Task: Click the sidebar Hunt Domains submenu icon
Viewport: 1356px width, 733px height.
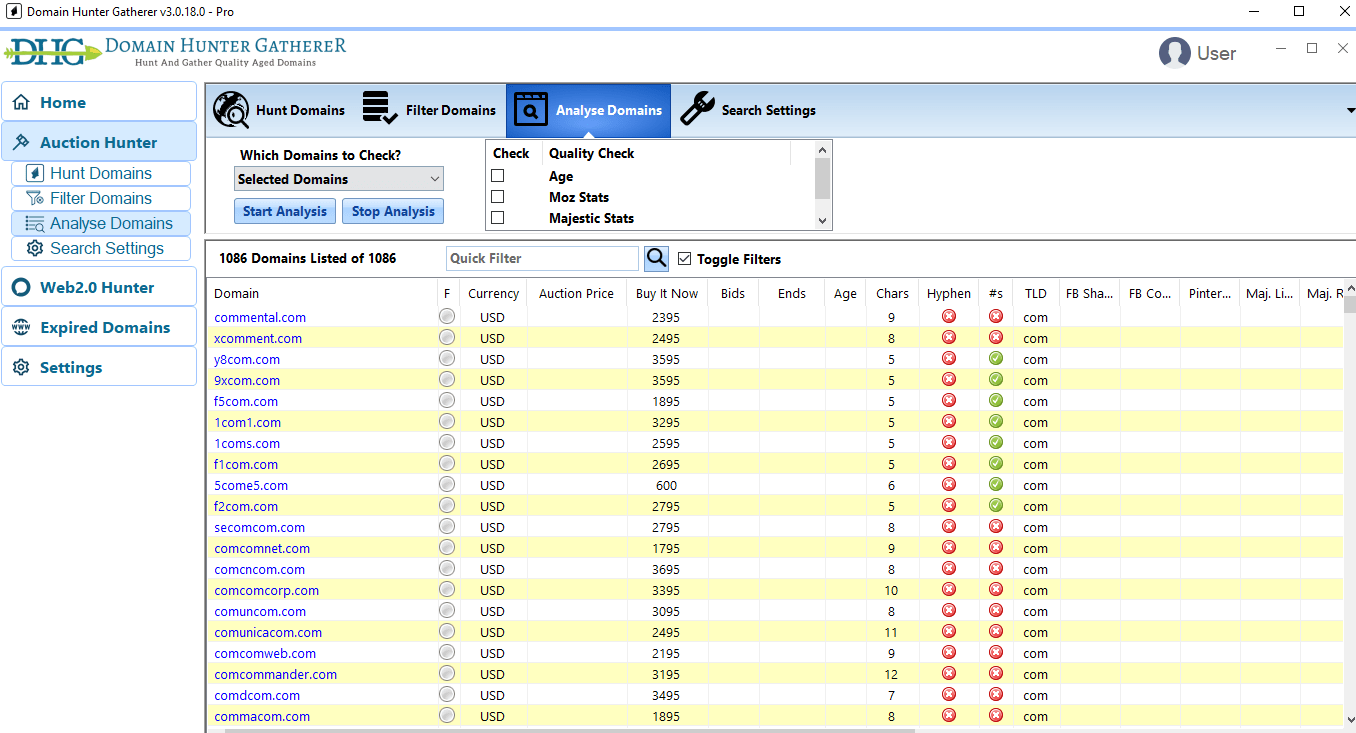Action: click(35, 173)
